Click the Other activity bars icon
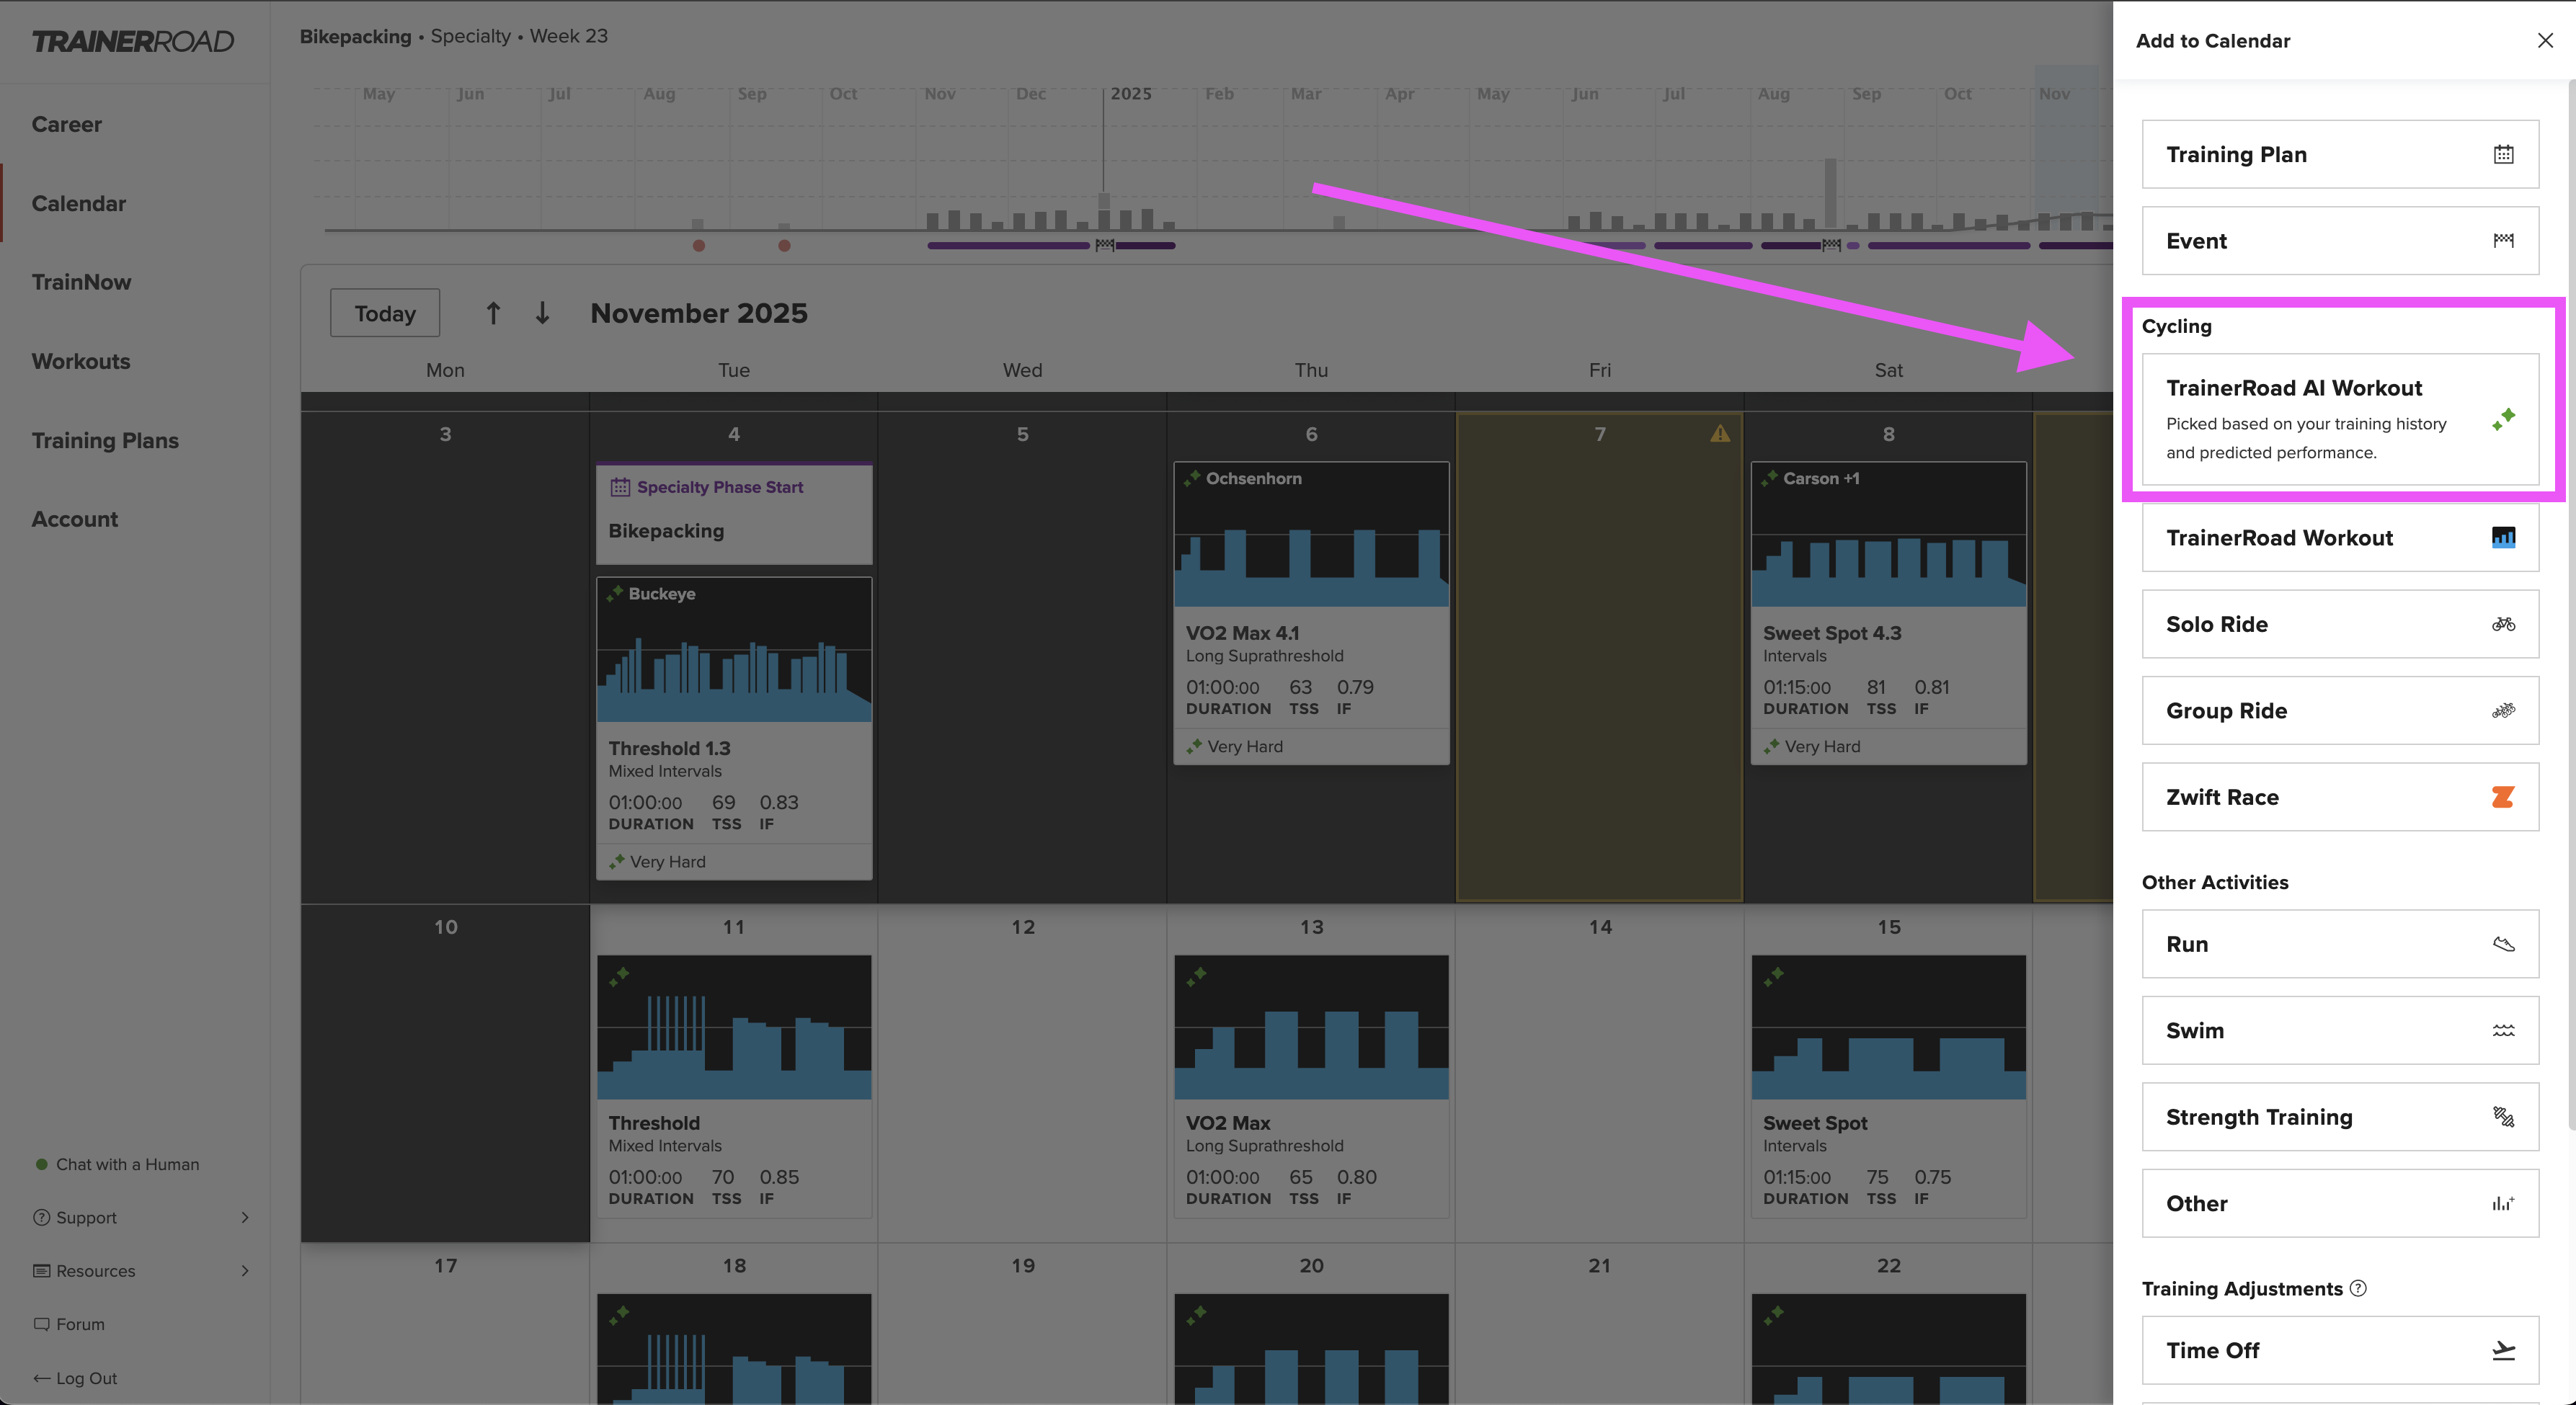This screenshot has height=1405, width=2576. pyautogui.click(x=2503, y=1203)
